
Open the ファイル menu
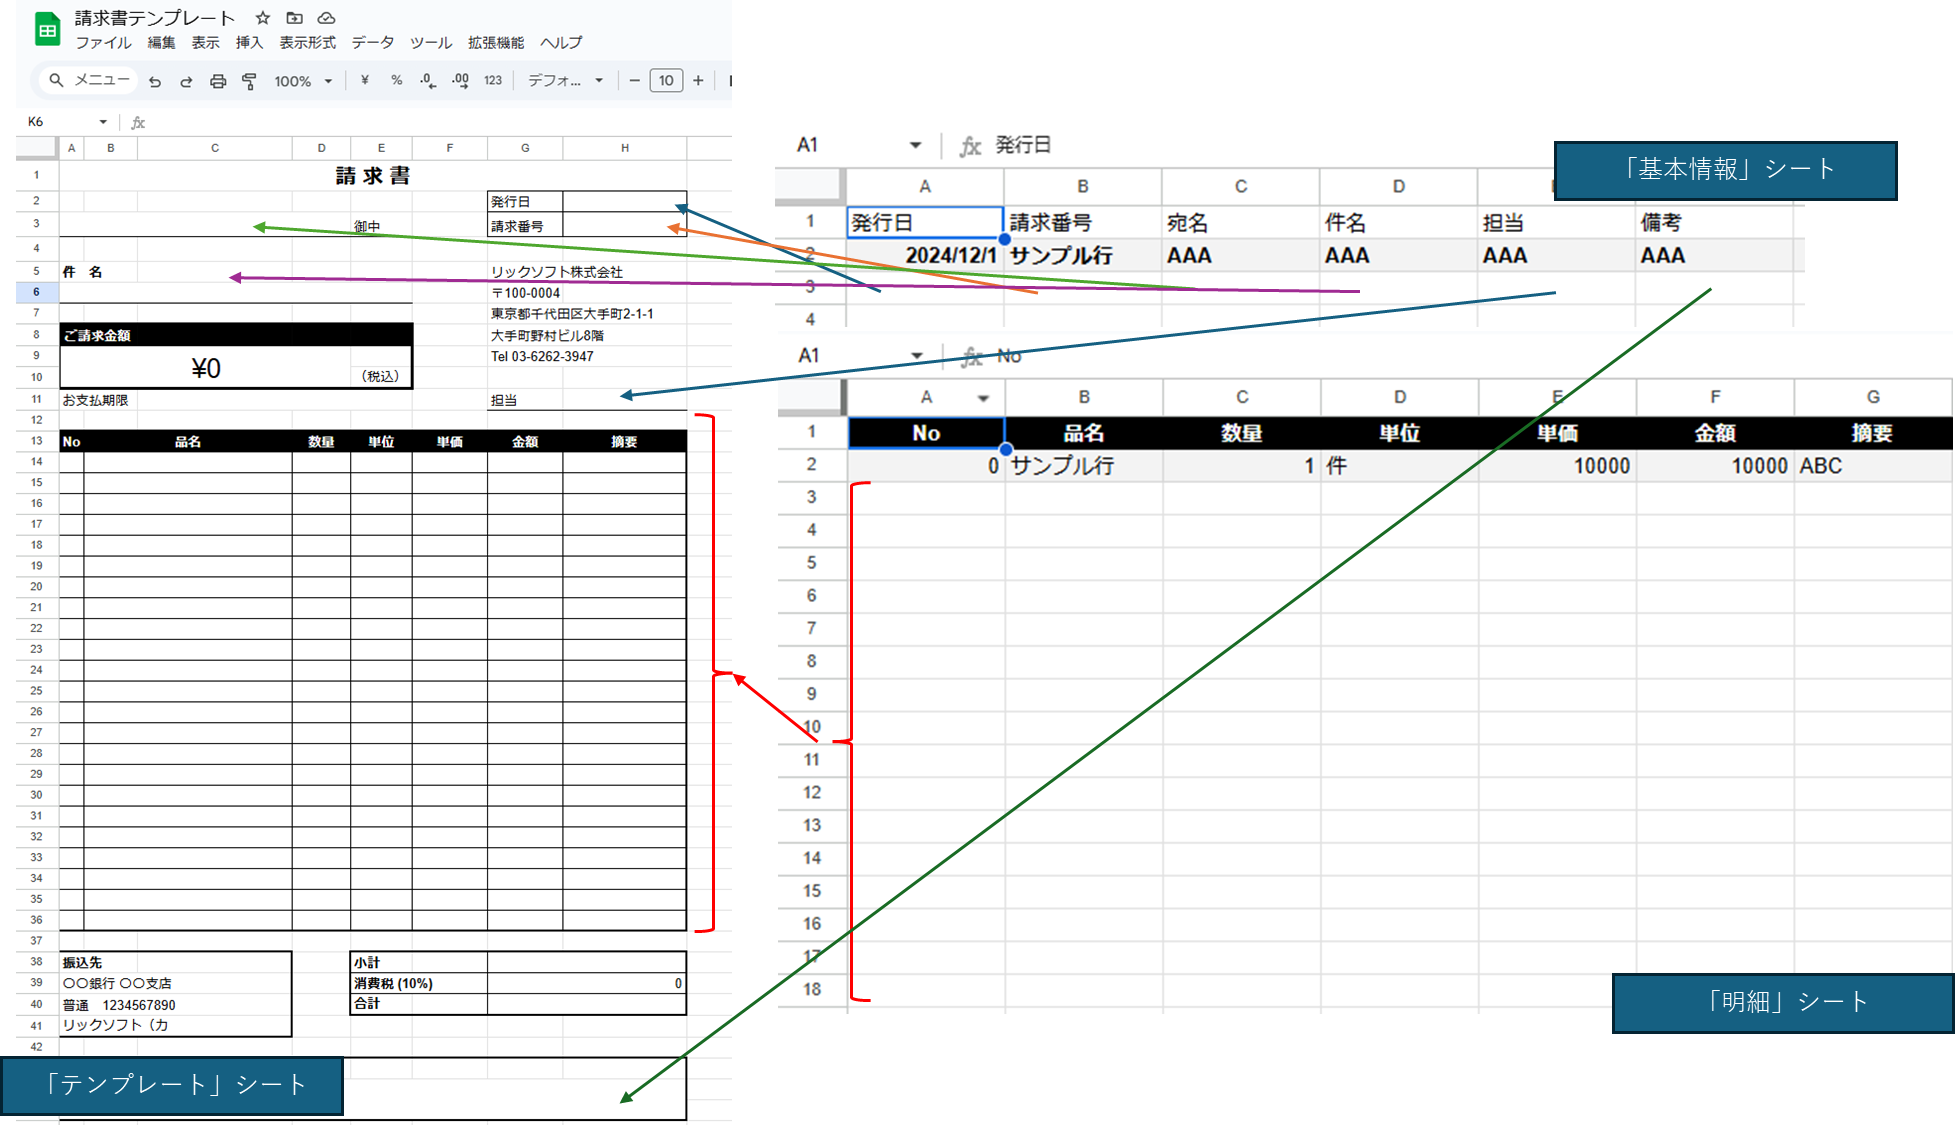[x=103, y=42]
